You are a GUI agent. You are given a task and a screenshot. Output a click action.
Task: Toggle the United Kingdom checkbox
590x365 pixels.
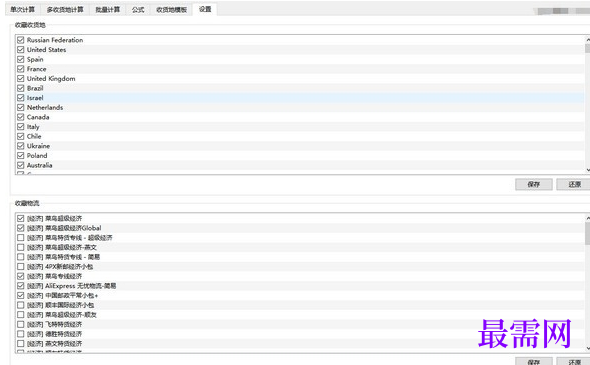(x=21, y=78)
